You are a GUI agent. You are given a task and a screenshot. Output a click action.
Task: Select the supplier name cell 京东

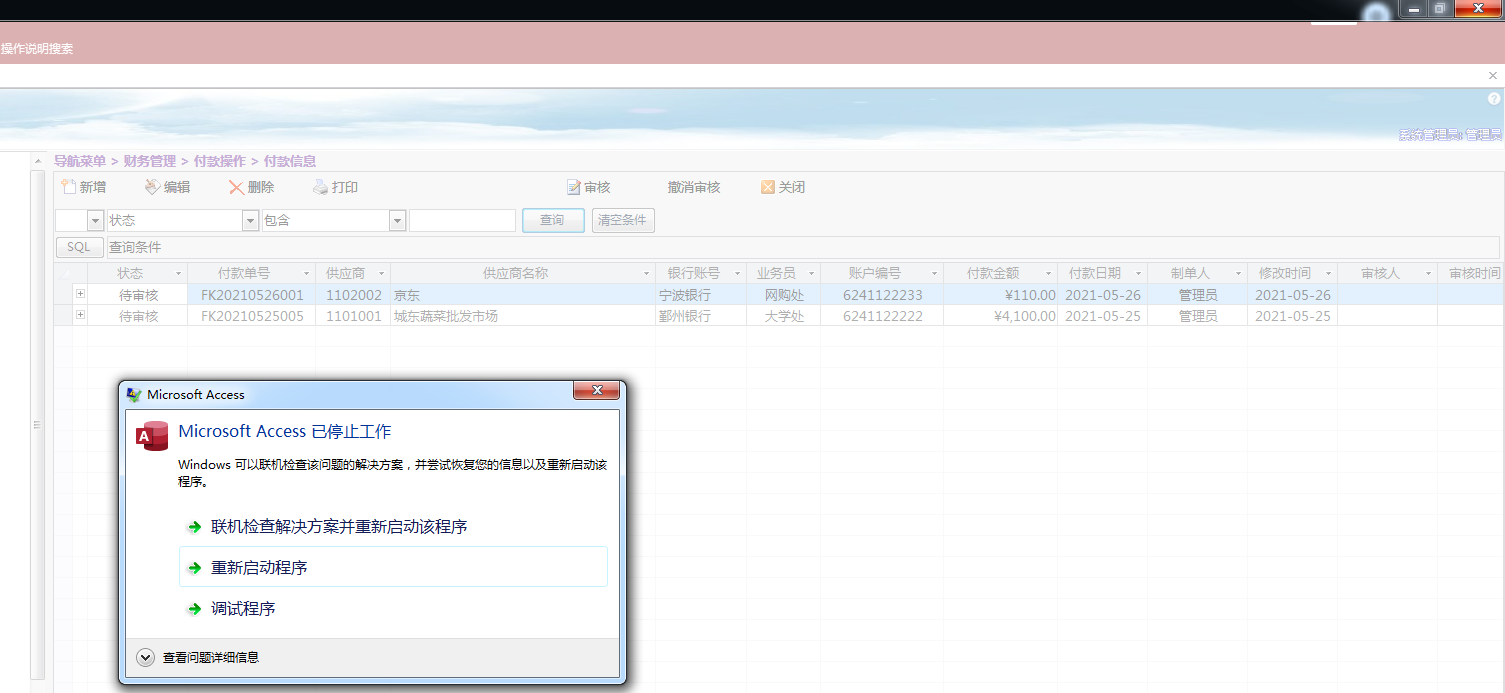523,295
